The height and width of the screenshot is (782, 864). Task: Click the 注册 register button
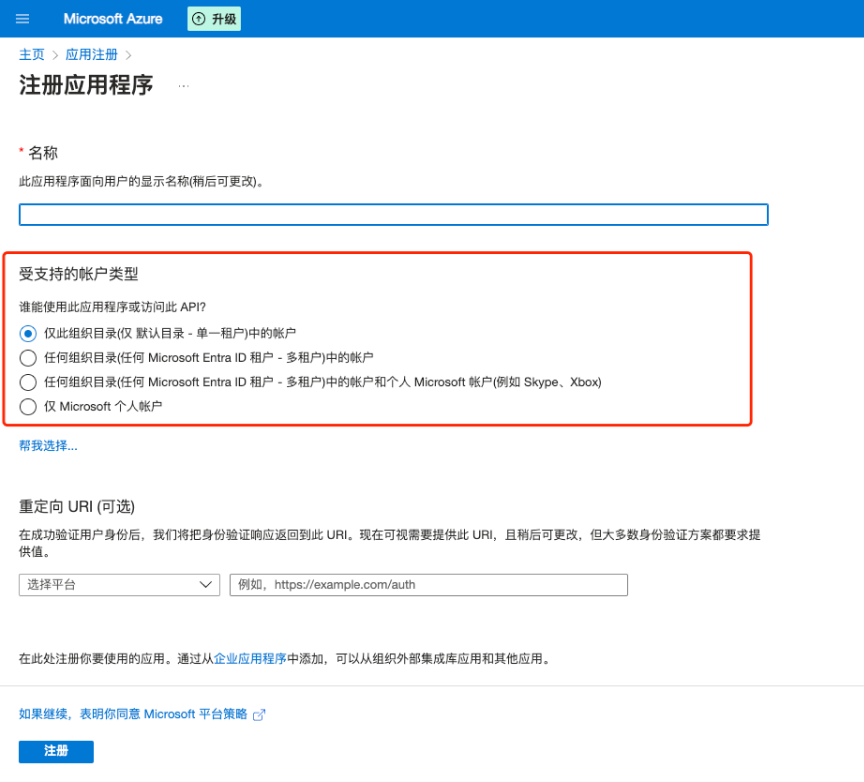(56, 752)
